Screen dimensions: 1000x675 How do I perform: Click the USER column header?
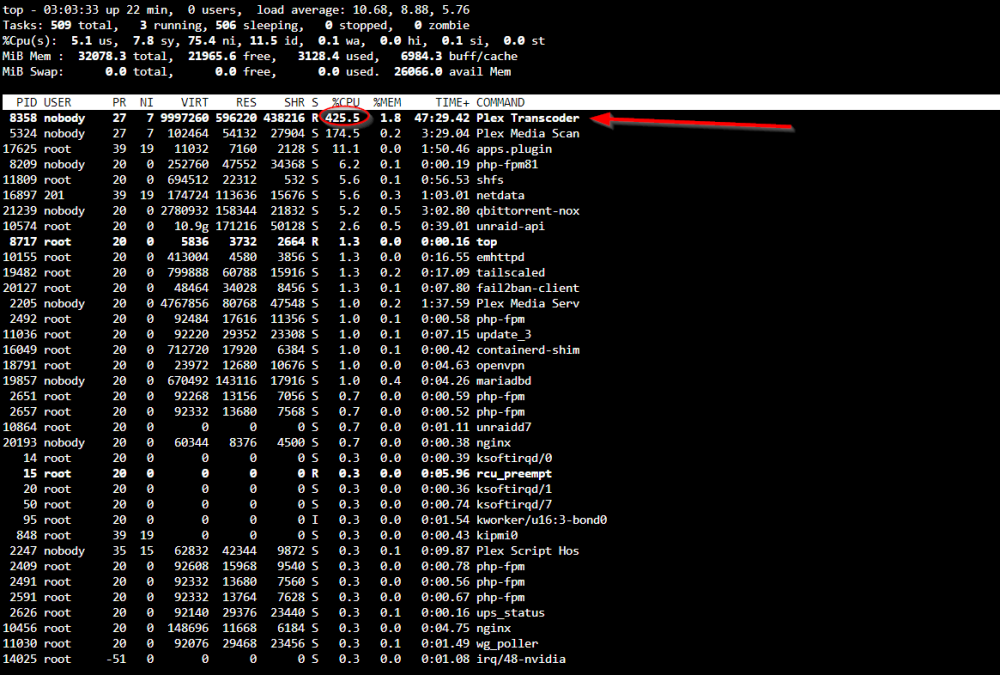point(57,103)
